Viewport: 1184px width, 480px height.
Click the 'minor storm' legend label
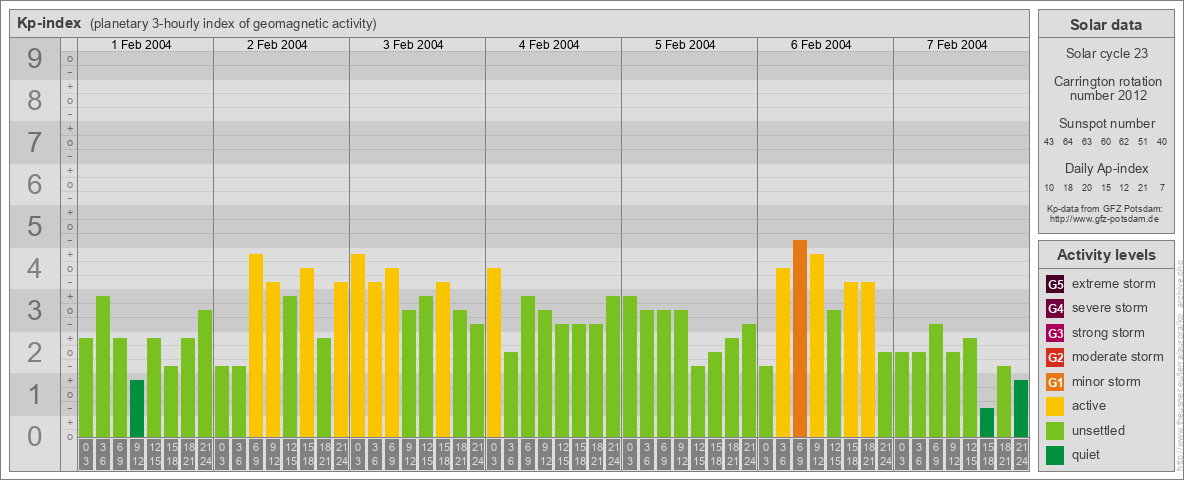[1106, 382]
